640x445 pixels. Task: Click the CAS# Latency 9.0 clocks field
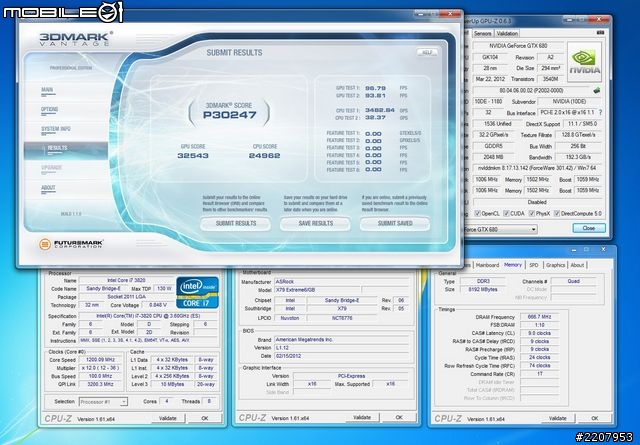[x=539, y=333]
